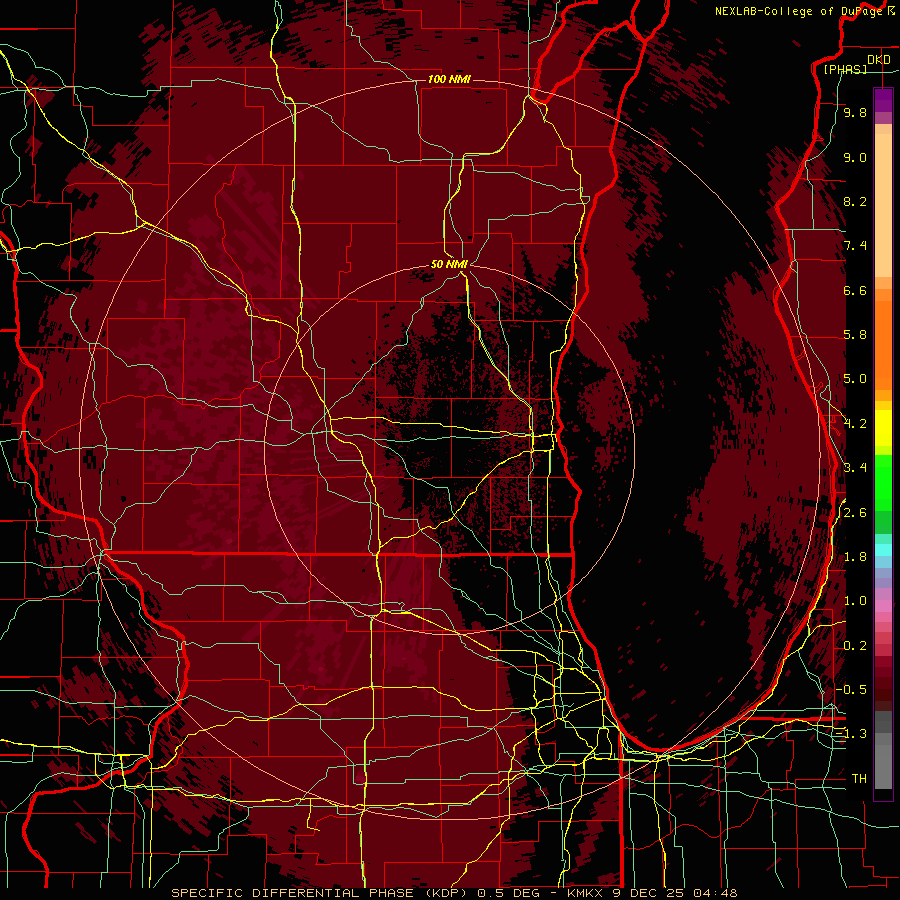Click the -1.3 scale value
The width and height of the screenshot is (900, 900).
[x=852, y=734]
